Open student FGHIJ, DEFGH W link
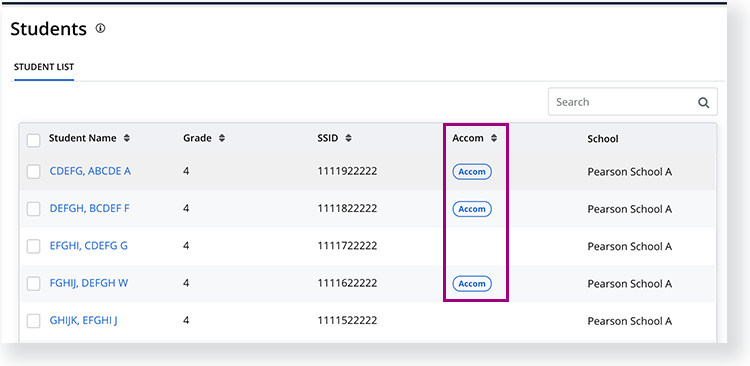 click(x=89, y=283)
